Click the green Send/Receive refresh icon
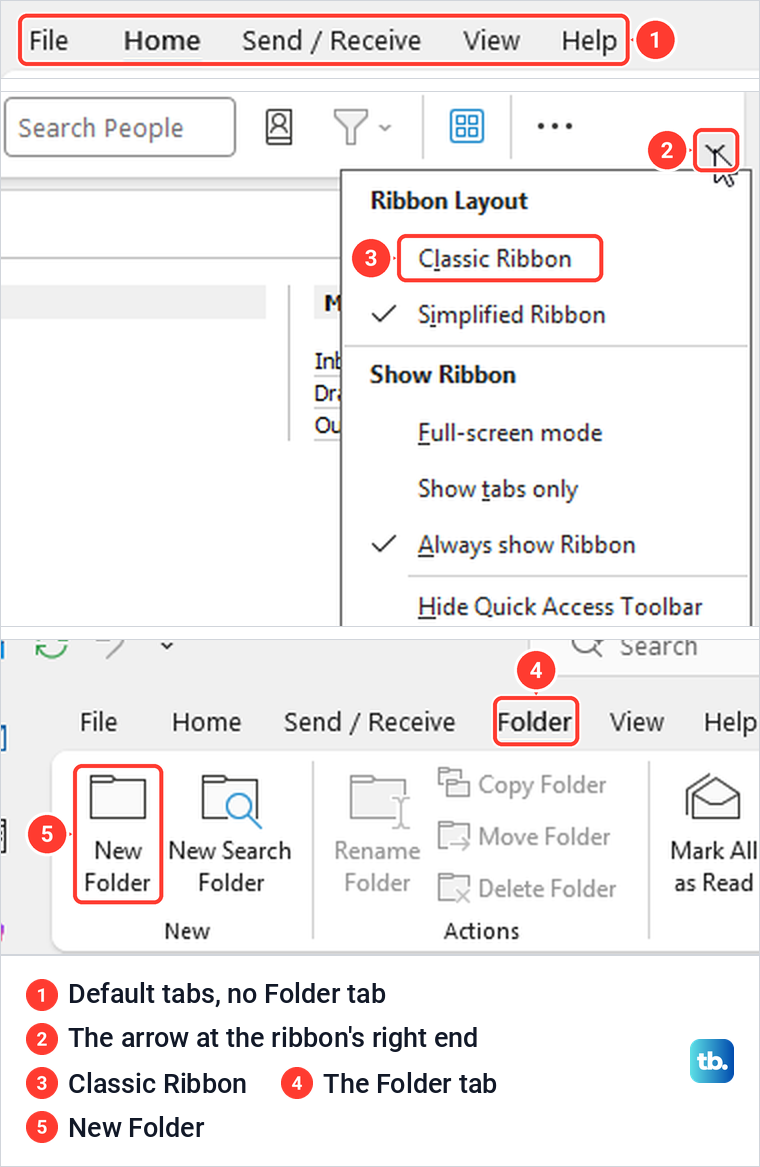 point(51,648)
